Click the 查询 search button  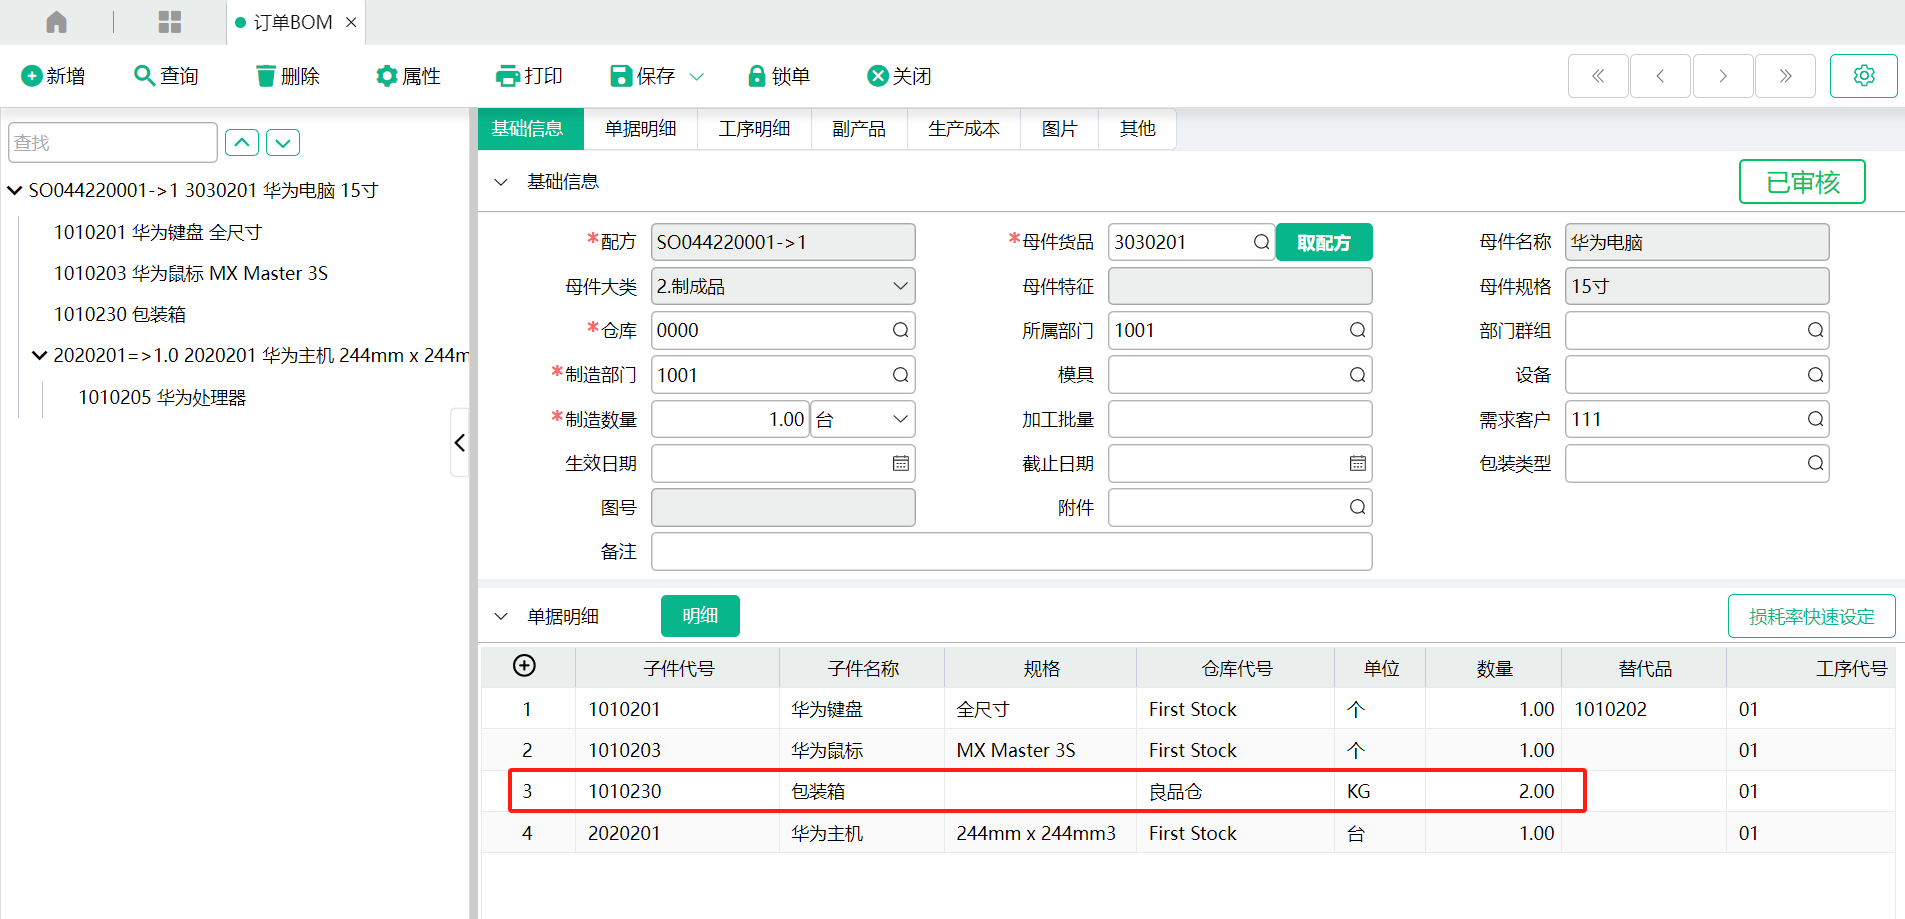[x=166, y=76]
